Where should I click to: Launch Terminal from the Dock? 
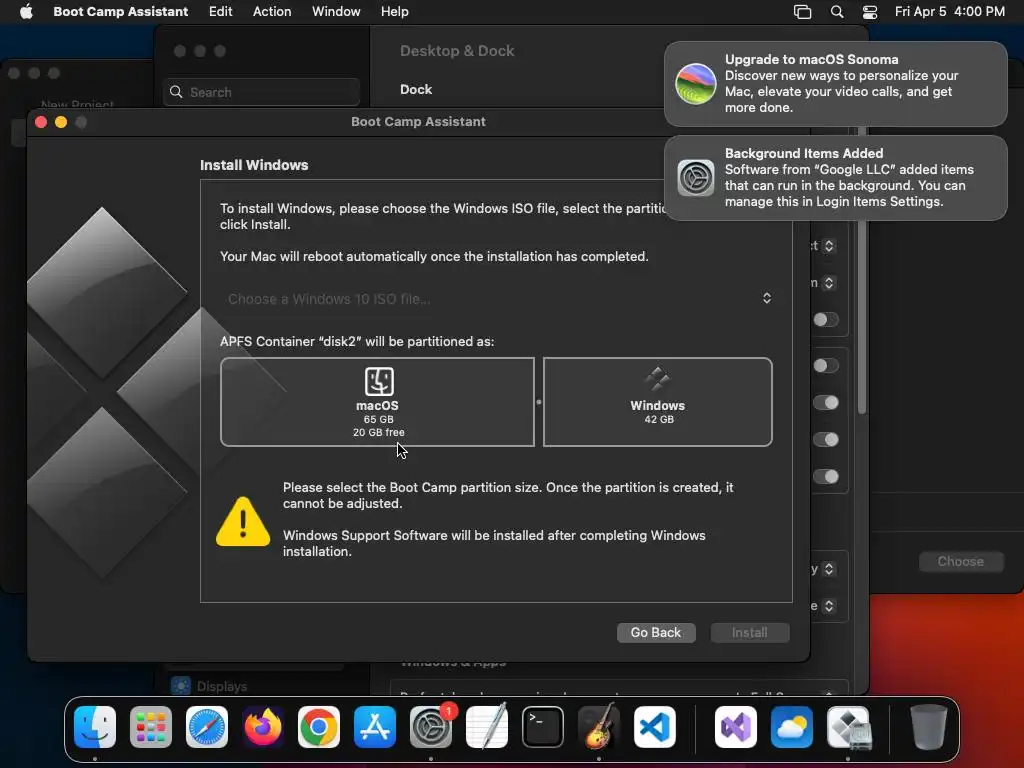543,727
